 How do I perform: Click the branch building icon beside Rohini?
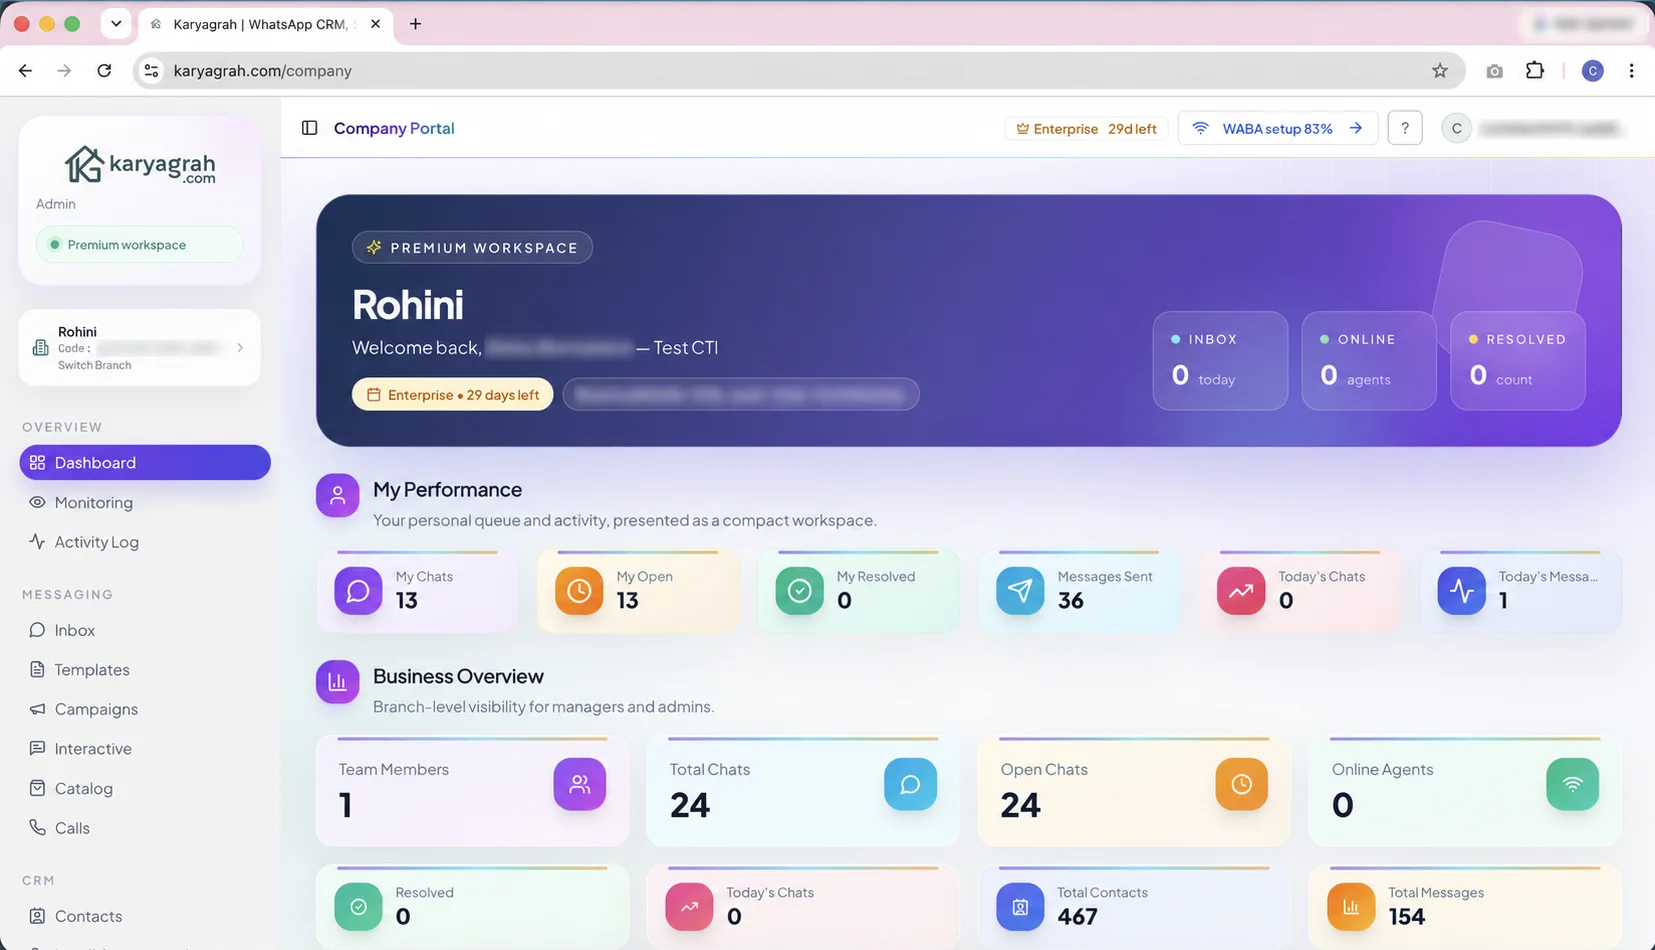[x=41, y=348]
